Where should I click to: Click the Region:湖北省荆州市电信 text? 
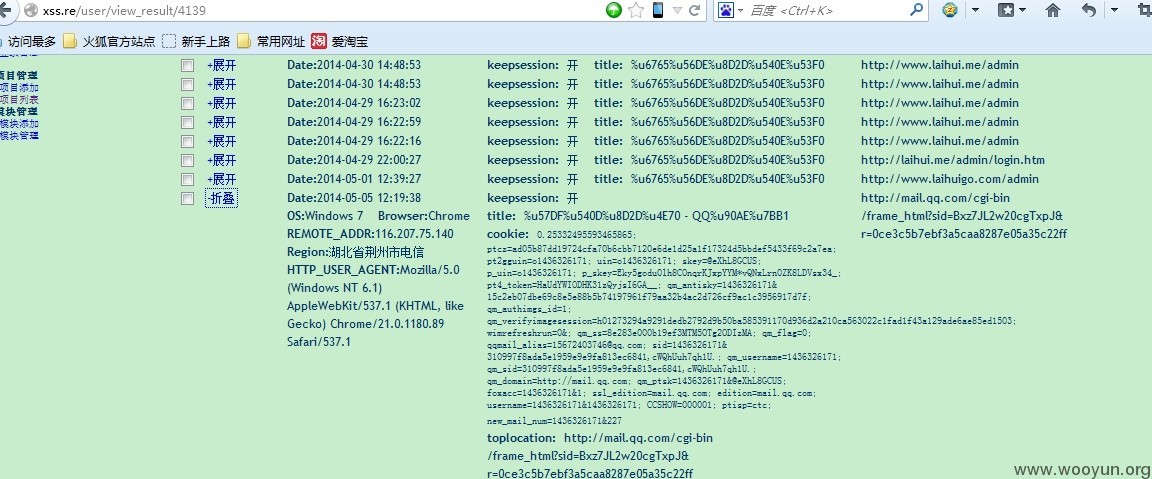click(355, 252)
